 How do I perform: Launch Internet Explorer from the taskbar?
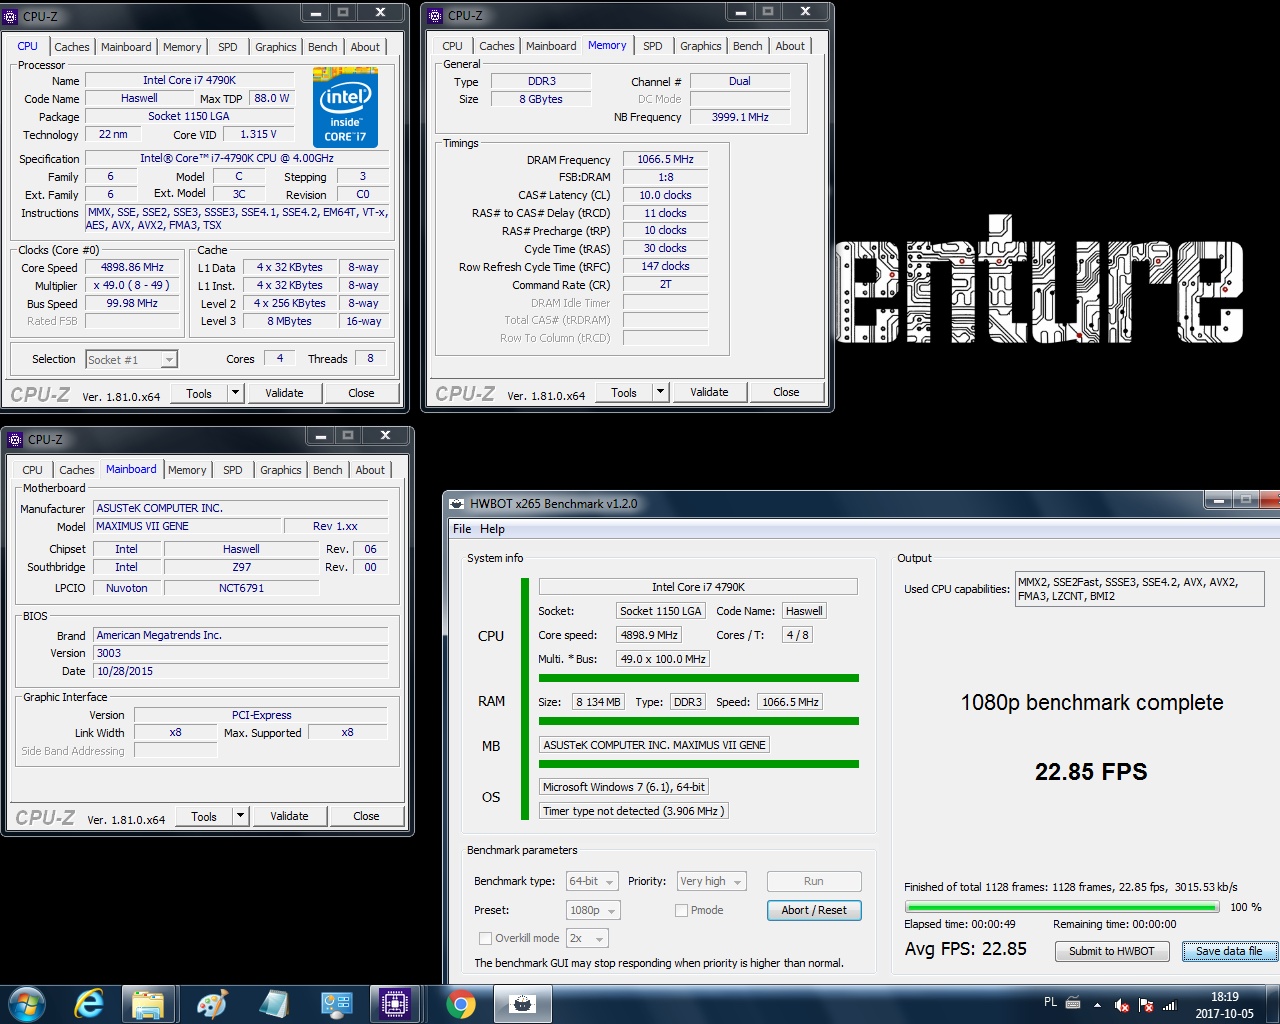click(89, 1003)
